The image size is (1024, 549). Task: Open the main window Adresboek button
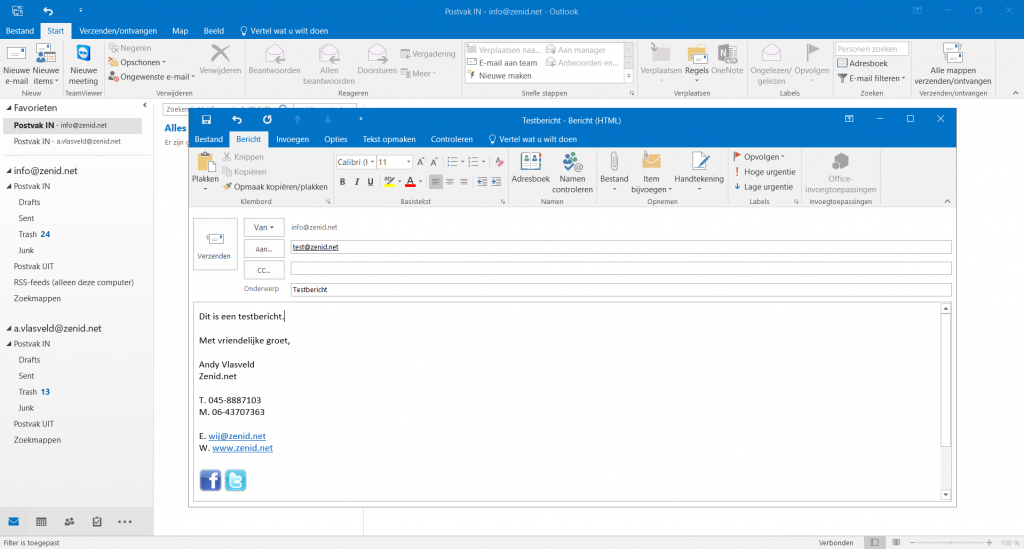863,63
